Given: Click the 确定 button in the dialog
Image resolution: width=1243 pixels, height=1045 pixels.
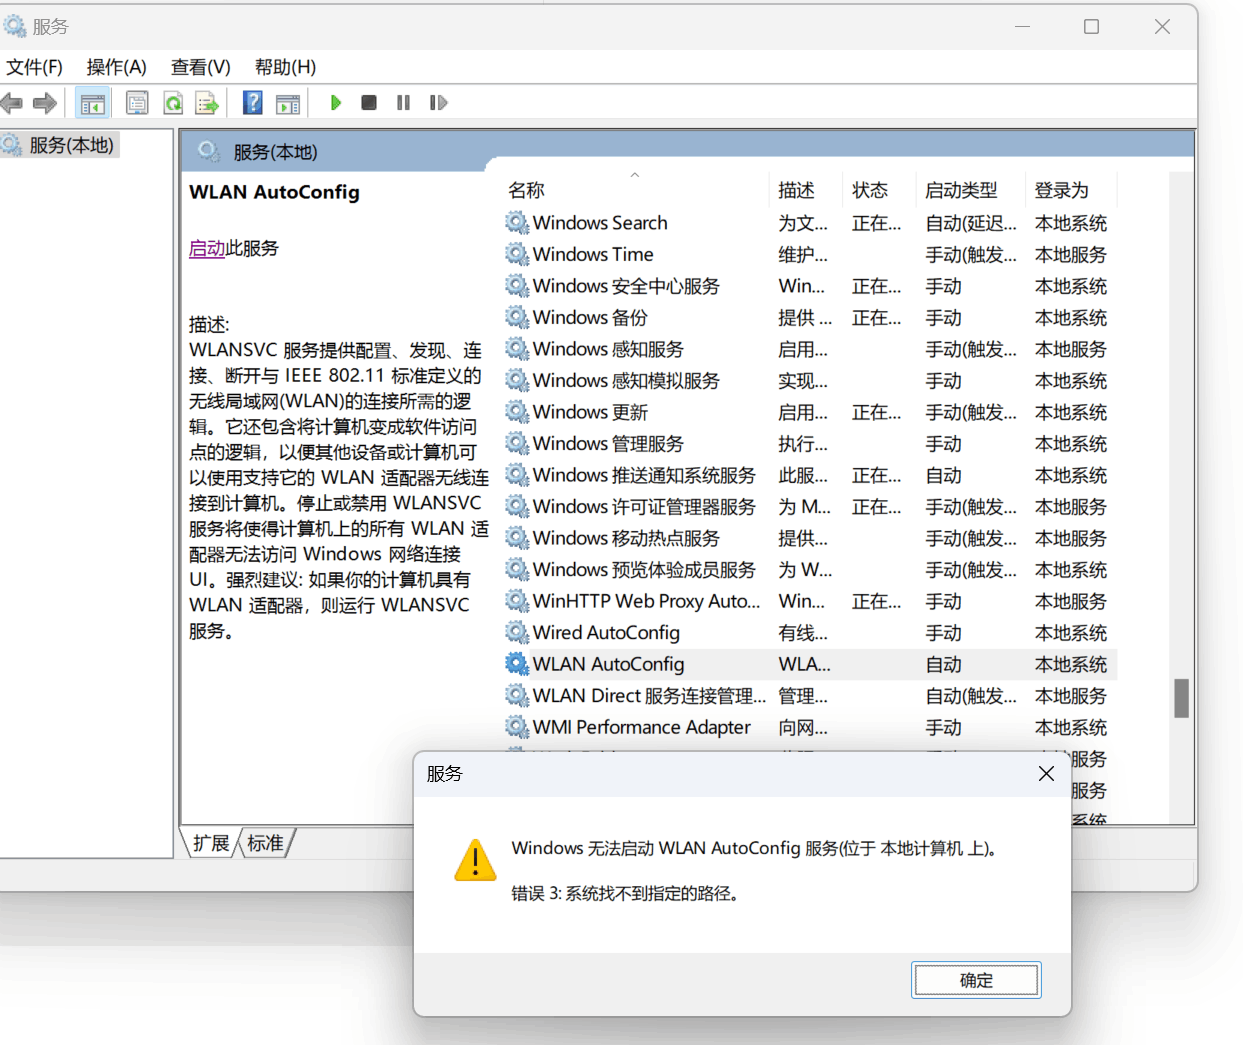Looking at the screenshot, I should click(x=976, y=980).
